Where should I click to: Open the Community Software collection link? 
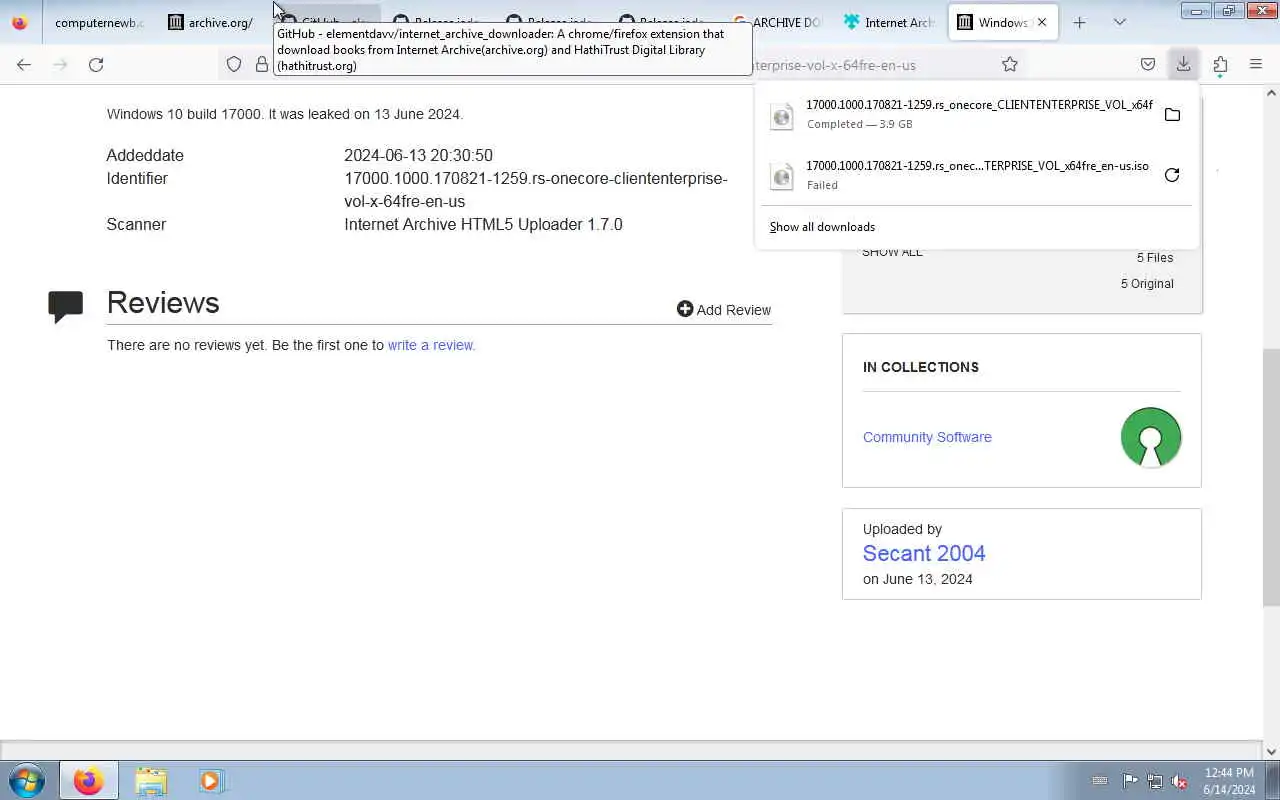927,437
